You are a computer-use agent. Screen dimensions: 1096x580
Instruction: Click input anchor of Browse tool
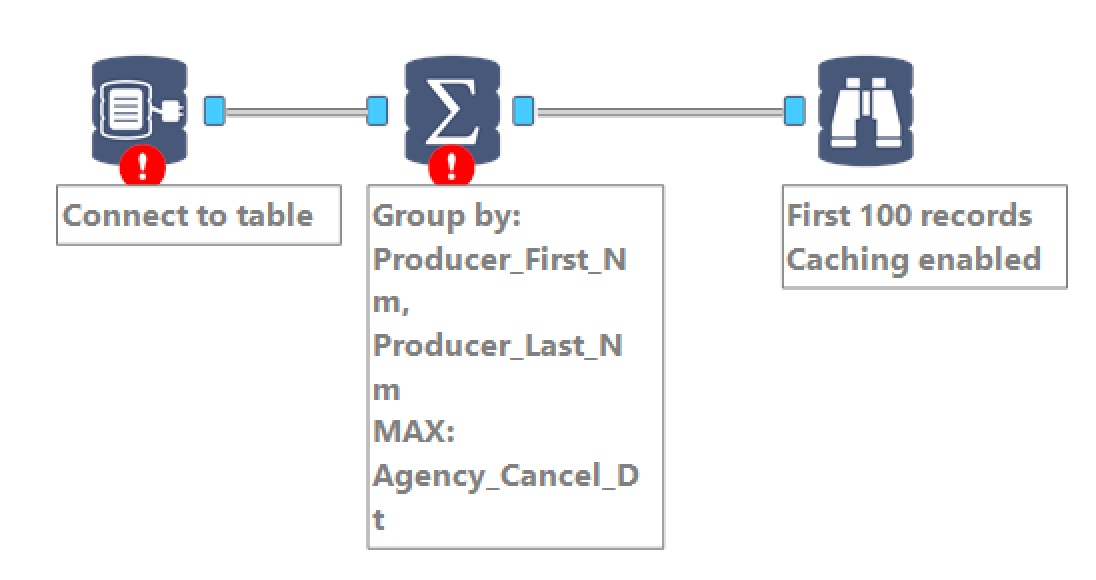coord(794,110)
